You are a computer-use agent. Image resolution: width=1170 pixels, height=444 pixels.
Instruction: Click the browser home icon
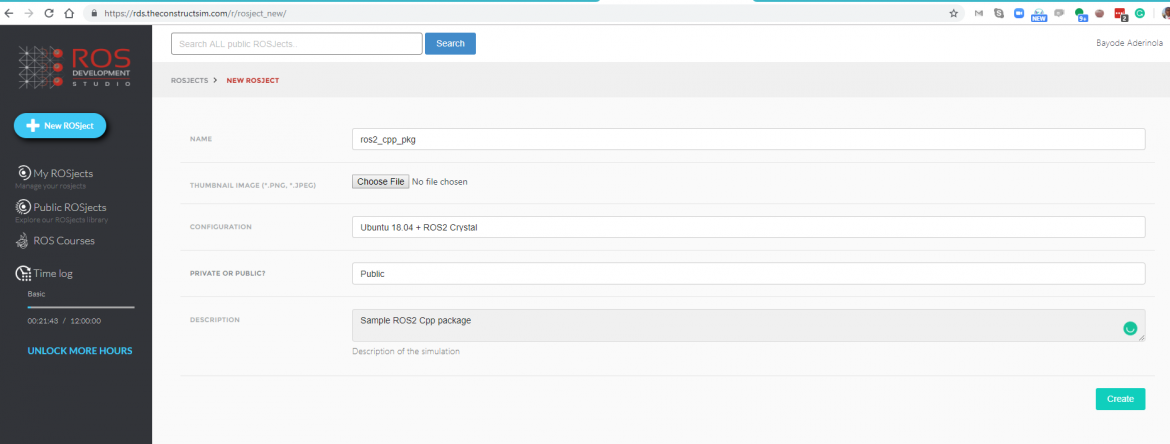point(68,14)
